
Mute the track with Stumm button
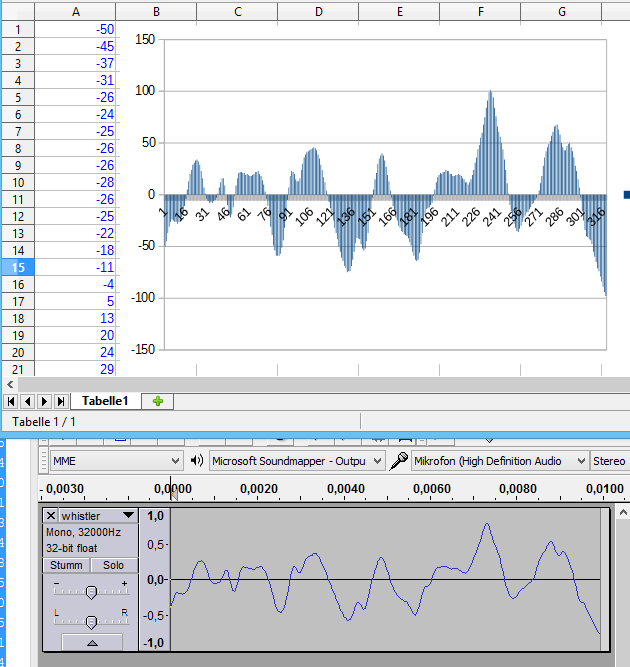pyautogui.click(x=66, y=565)
